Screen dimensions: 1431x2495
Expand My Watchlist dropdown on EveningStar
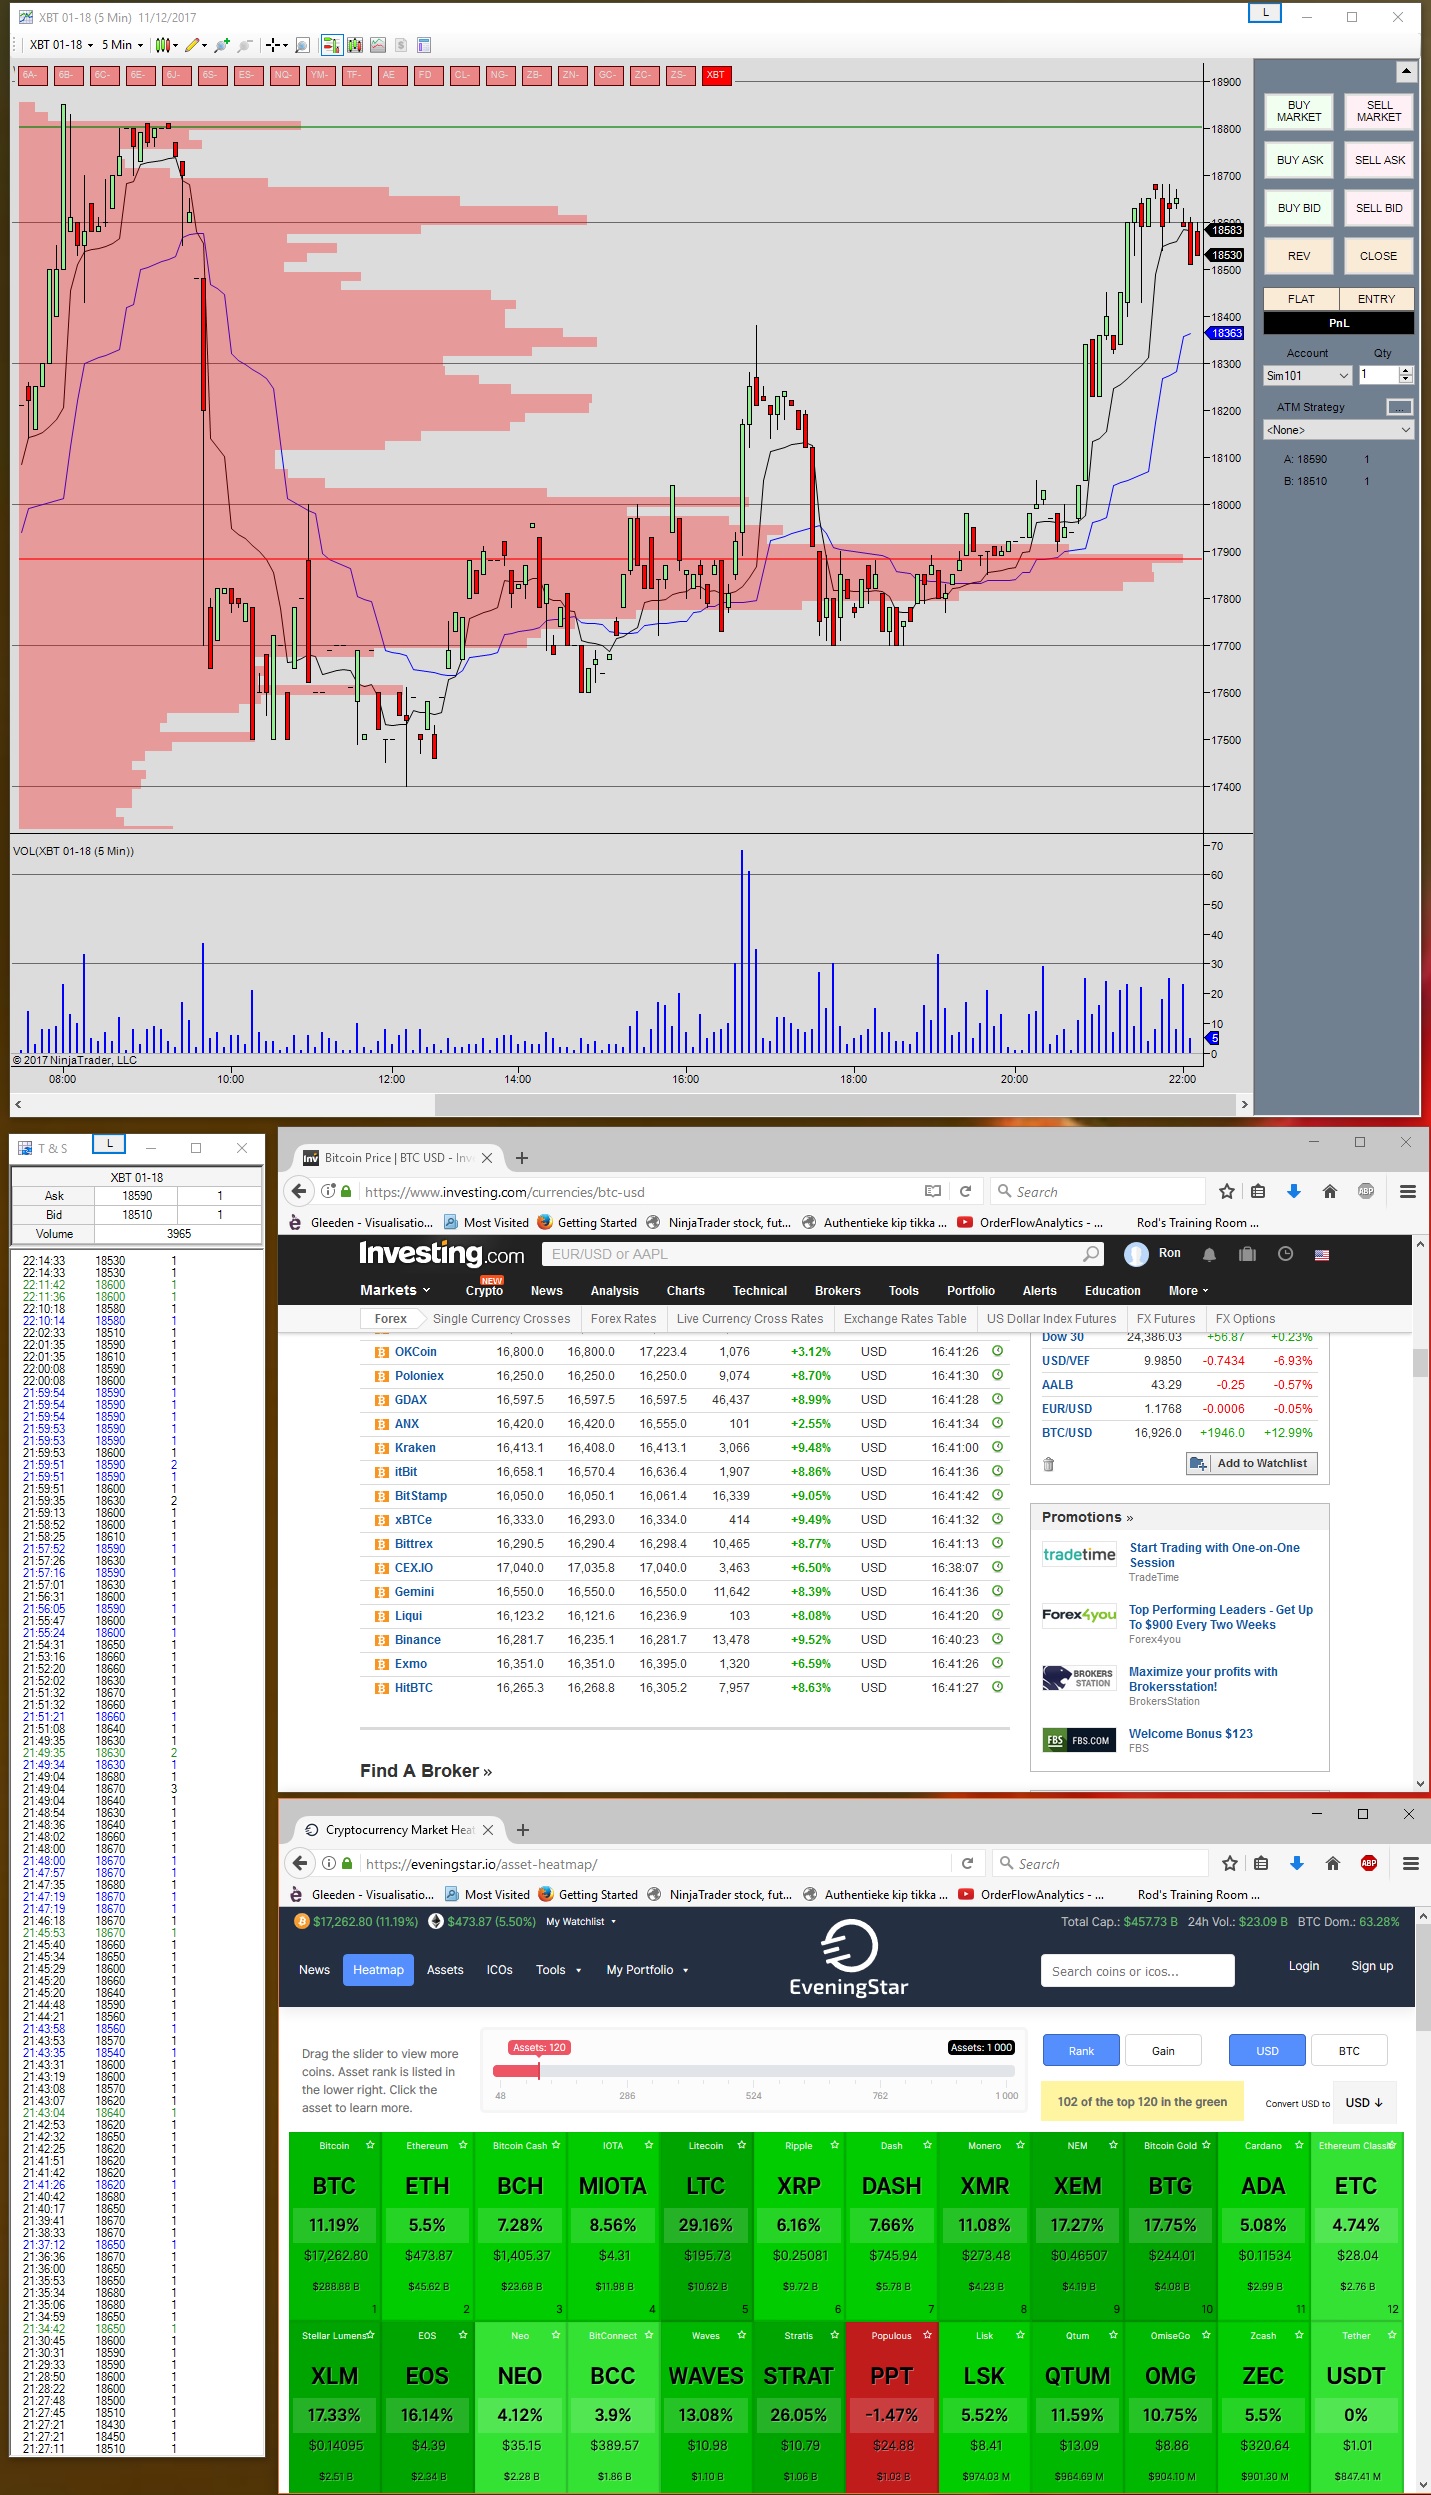(x=581, y=1921)
